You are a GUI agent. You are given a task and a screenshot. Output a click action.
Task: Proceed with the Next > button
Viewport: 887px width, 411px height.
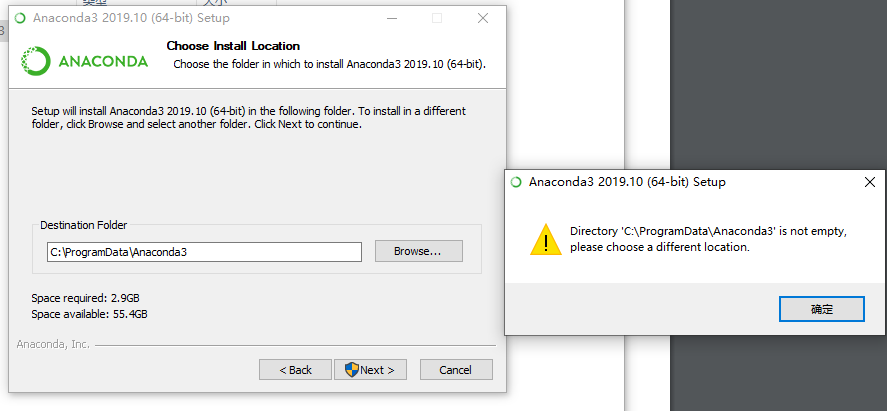coord(370,370)
